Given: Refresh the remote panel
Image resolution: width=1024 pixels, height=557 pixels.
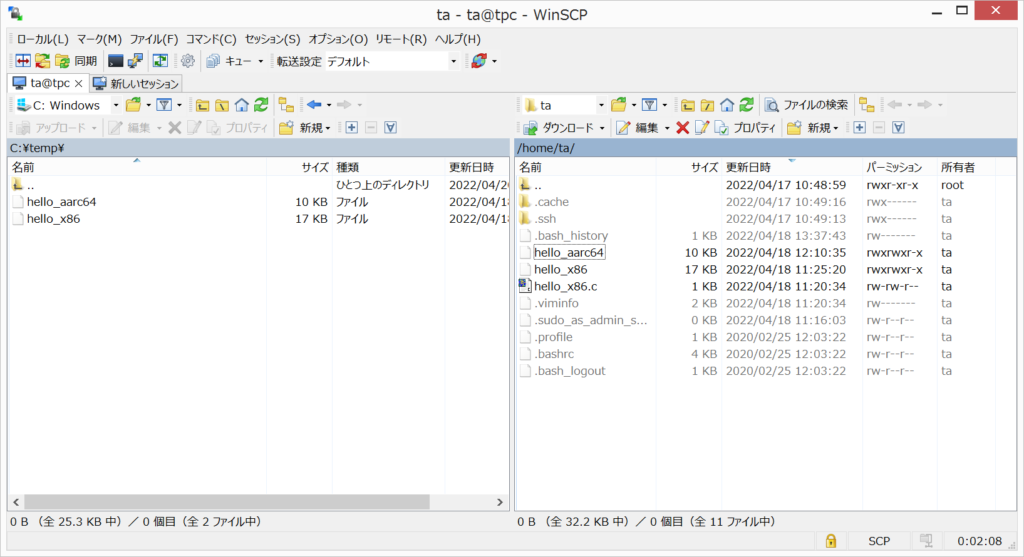Looking at the screenshot, I should click(746, 105).
